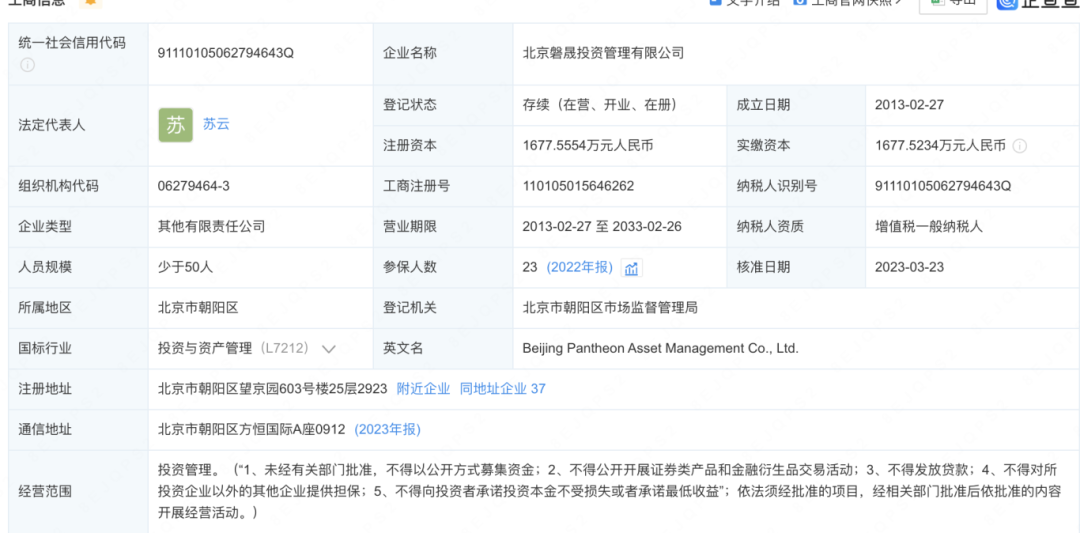Open legal representative 苏云 link
Viewport: 1080px width, 533px height.
[216, 125]
